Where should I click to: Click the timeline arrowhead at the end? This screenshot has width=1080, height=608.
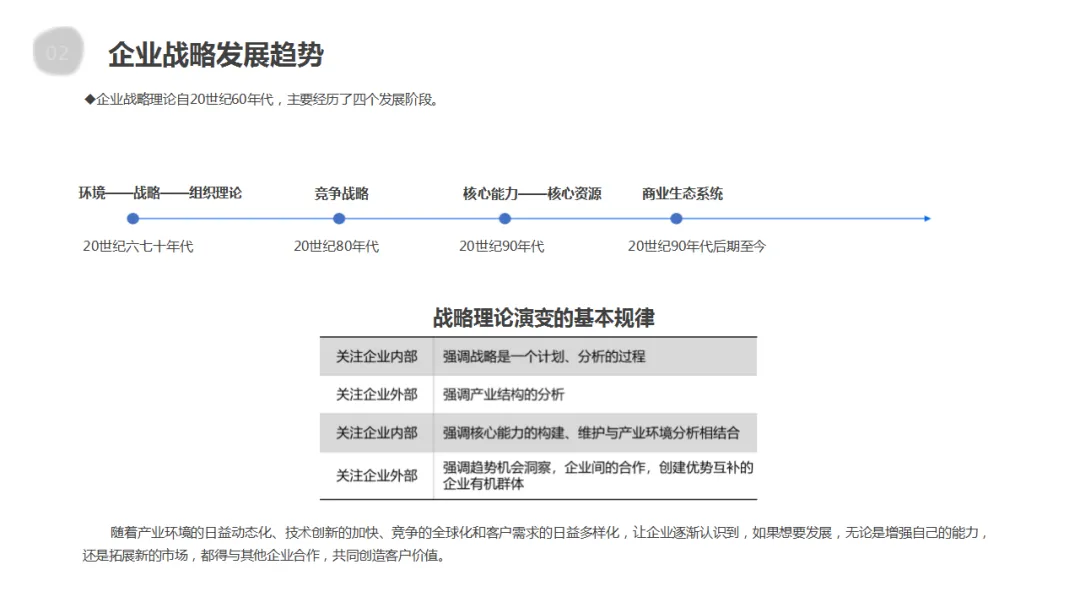(927, 219)
